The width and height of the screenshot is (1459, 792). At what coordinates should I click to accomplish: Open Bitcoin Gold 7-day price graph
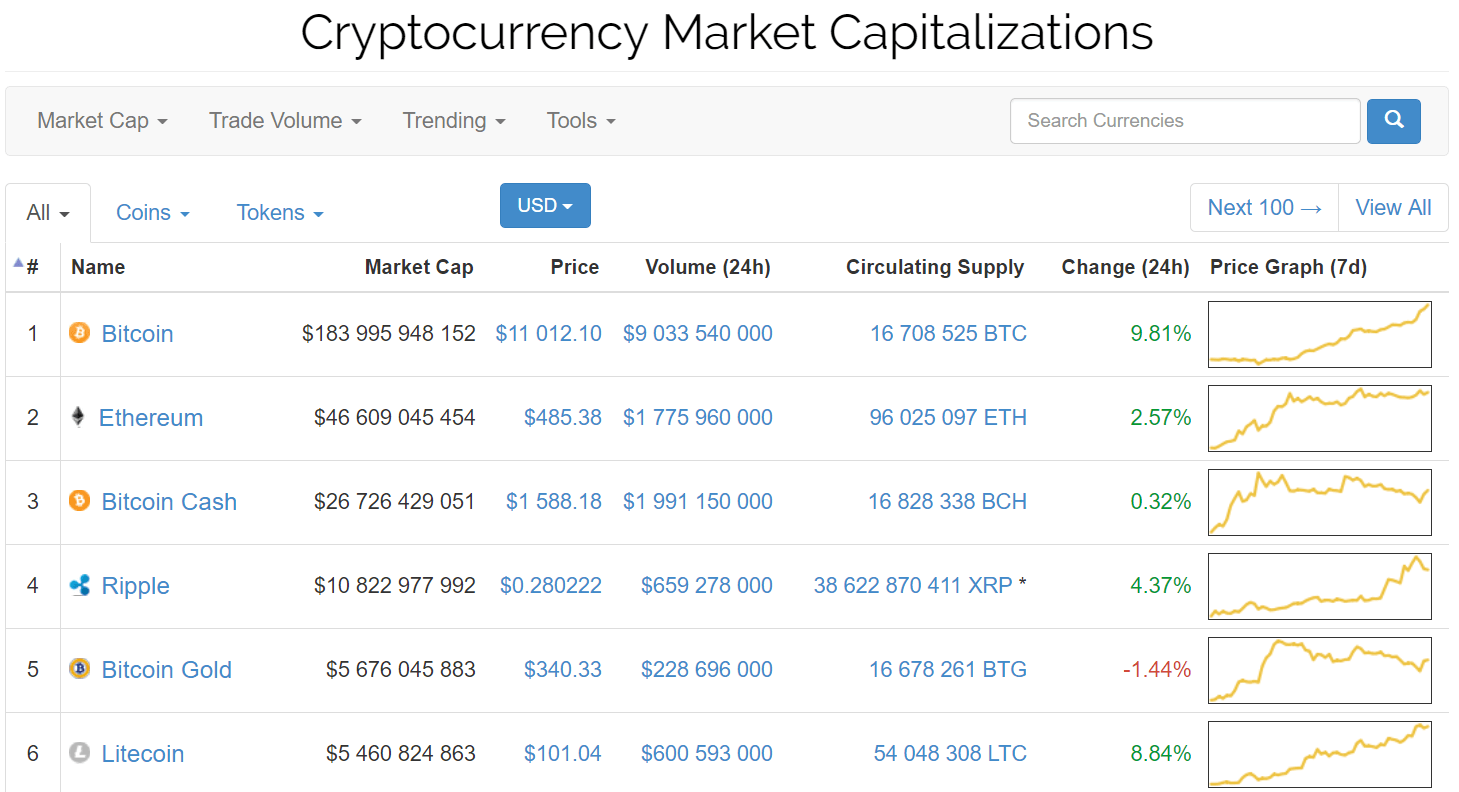click(x=1320, y=670)
